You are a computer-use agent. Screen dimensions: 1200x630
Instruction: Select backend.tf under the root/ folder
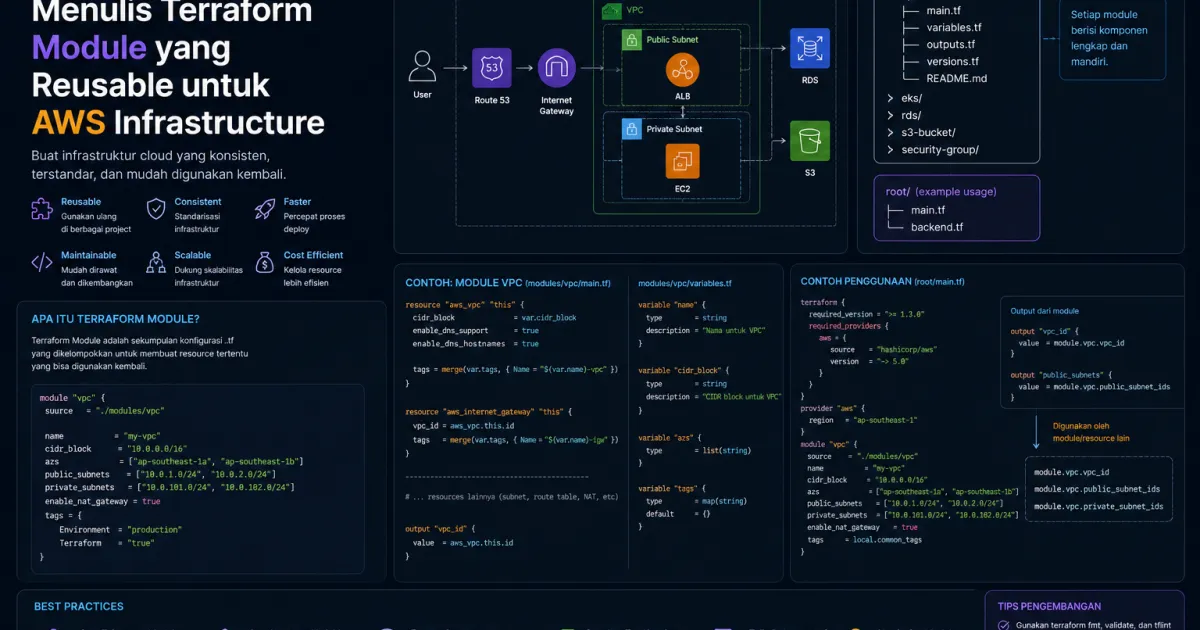pyautogui.click(x=937, y=227)
